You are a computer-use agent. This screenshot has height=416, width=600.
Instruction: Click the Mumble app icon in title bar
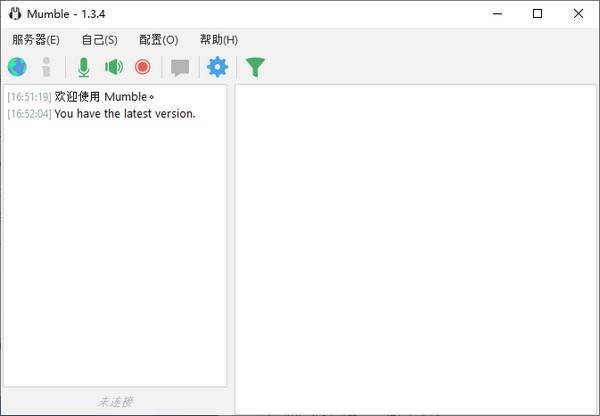tap(14, 13)
